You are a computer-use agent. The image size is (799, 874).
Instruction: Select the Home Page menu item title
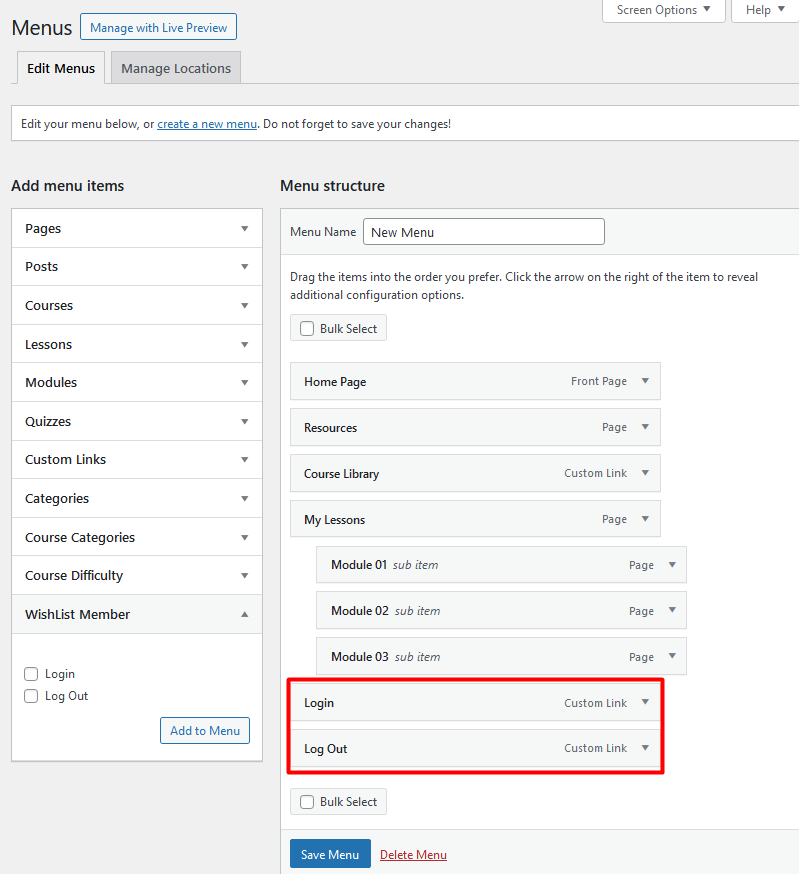[335, 382]
